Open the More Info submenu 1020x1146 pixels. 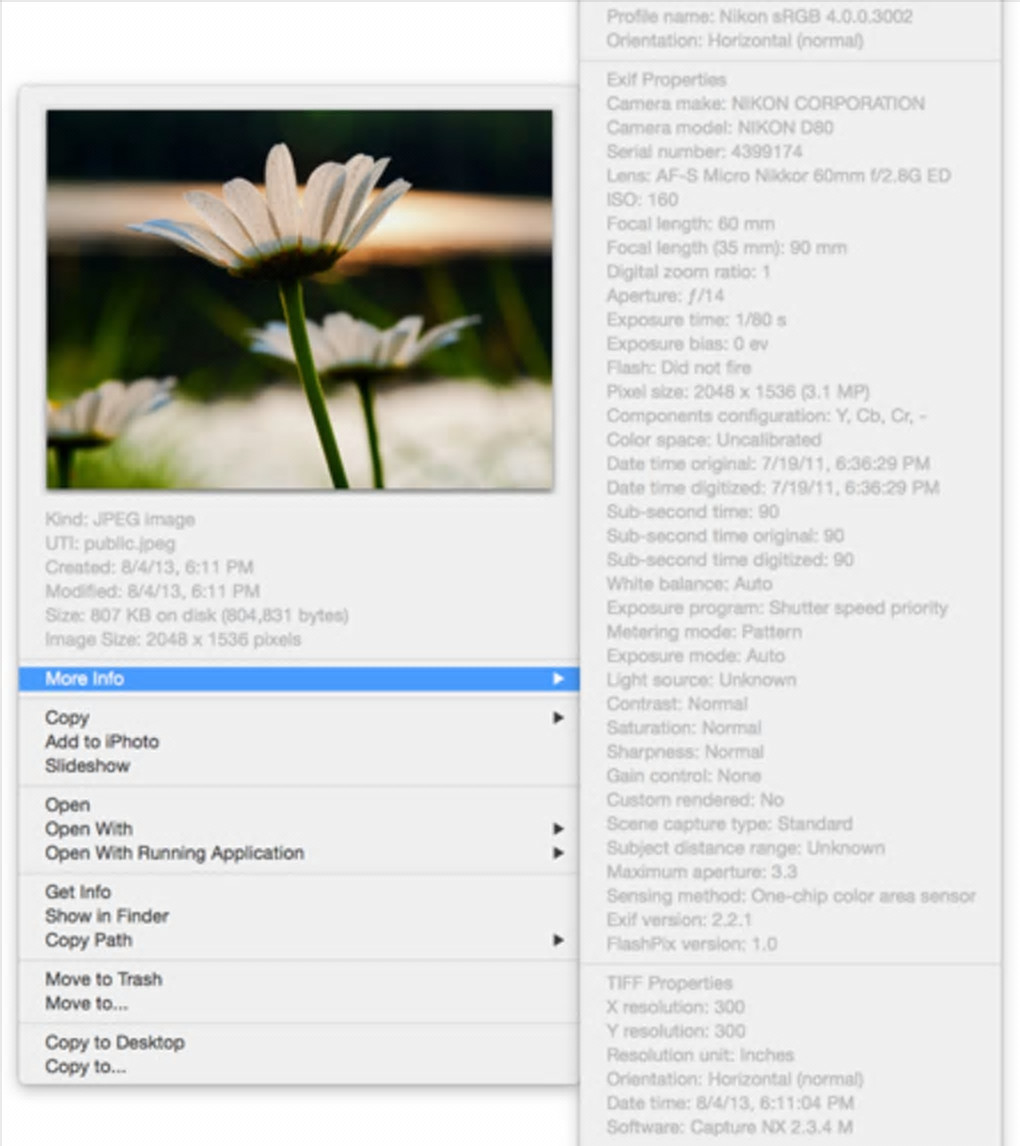click(299, 679)
